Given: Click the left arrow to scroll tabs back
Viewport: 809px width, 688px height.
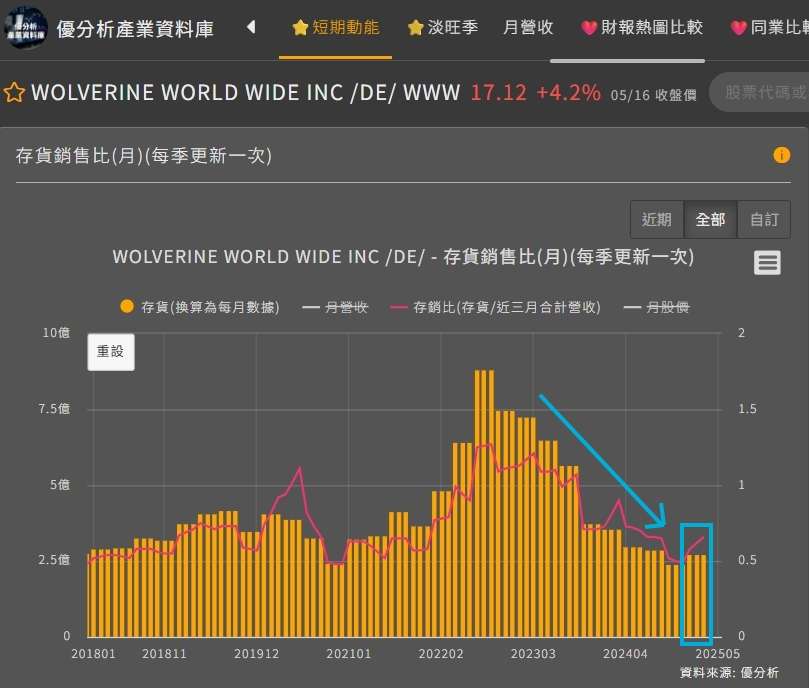Looking at the screenshot, I should [x=251, y=27].
